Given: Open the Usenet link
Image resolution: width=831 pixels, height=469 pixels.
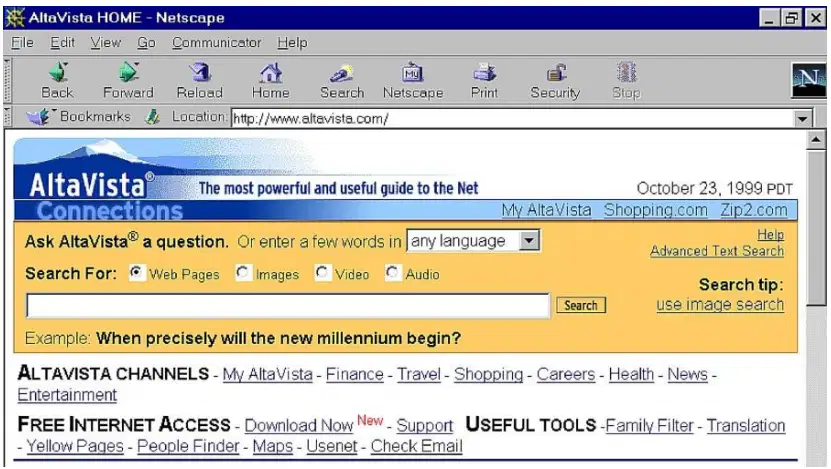Looking at the screenshot, I should pos(332,446).
